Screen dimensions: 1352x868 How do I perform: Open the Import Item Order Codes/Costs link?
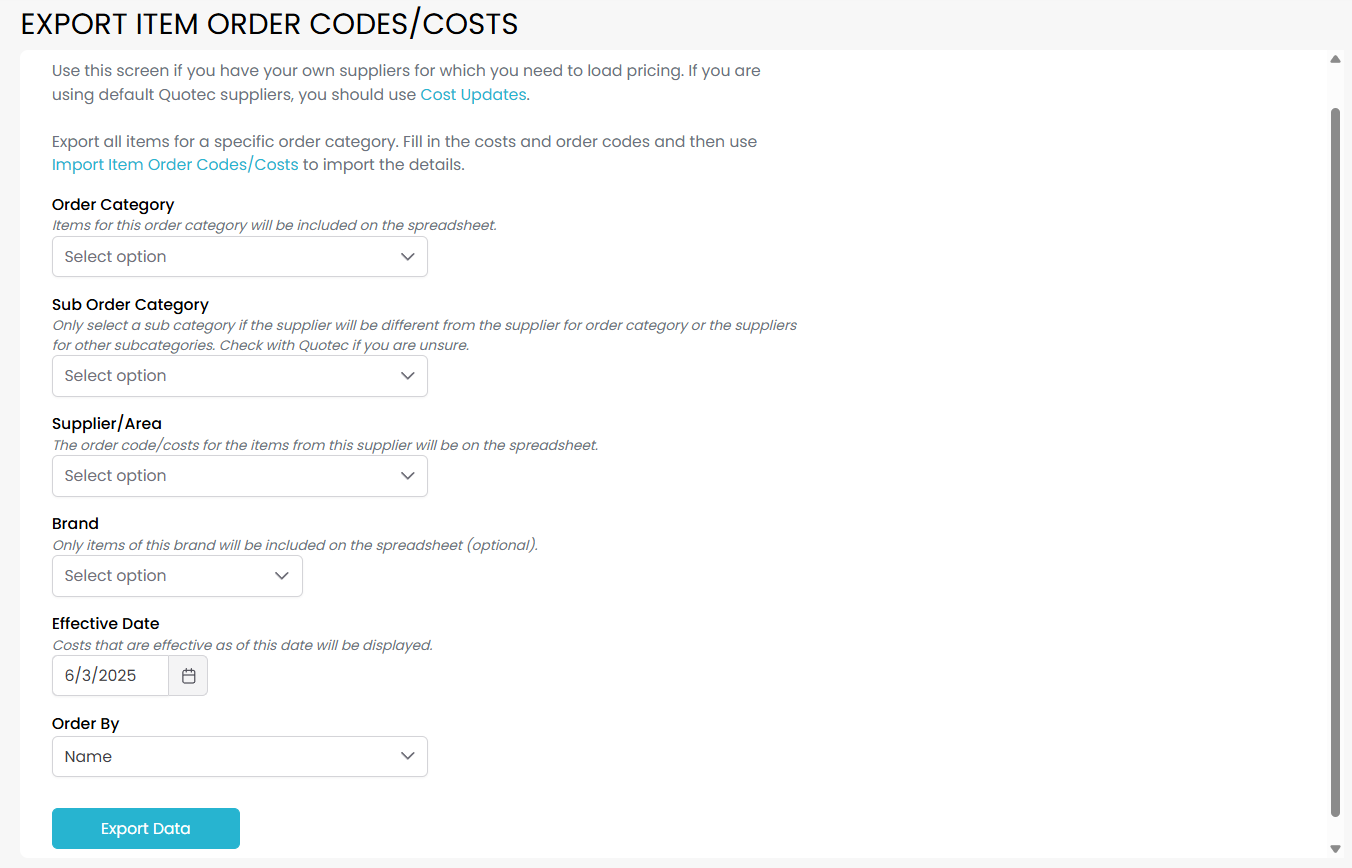175,165
